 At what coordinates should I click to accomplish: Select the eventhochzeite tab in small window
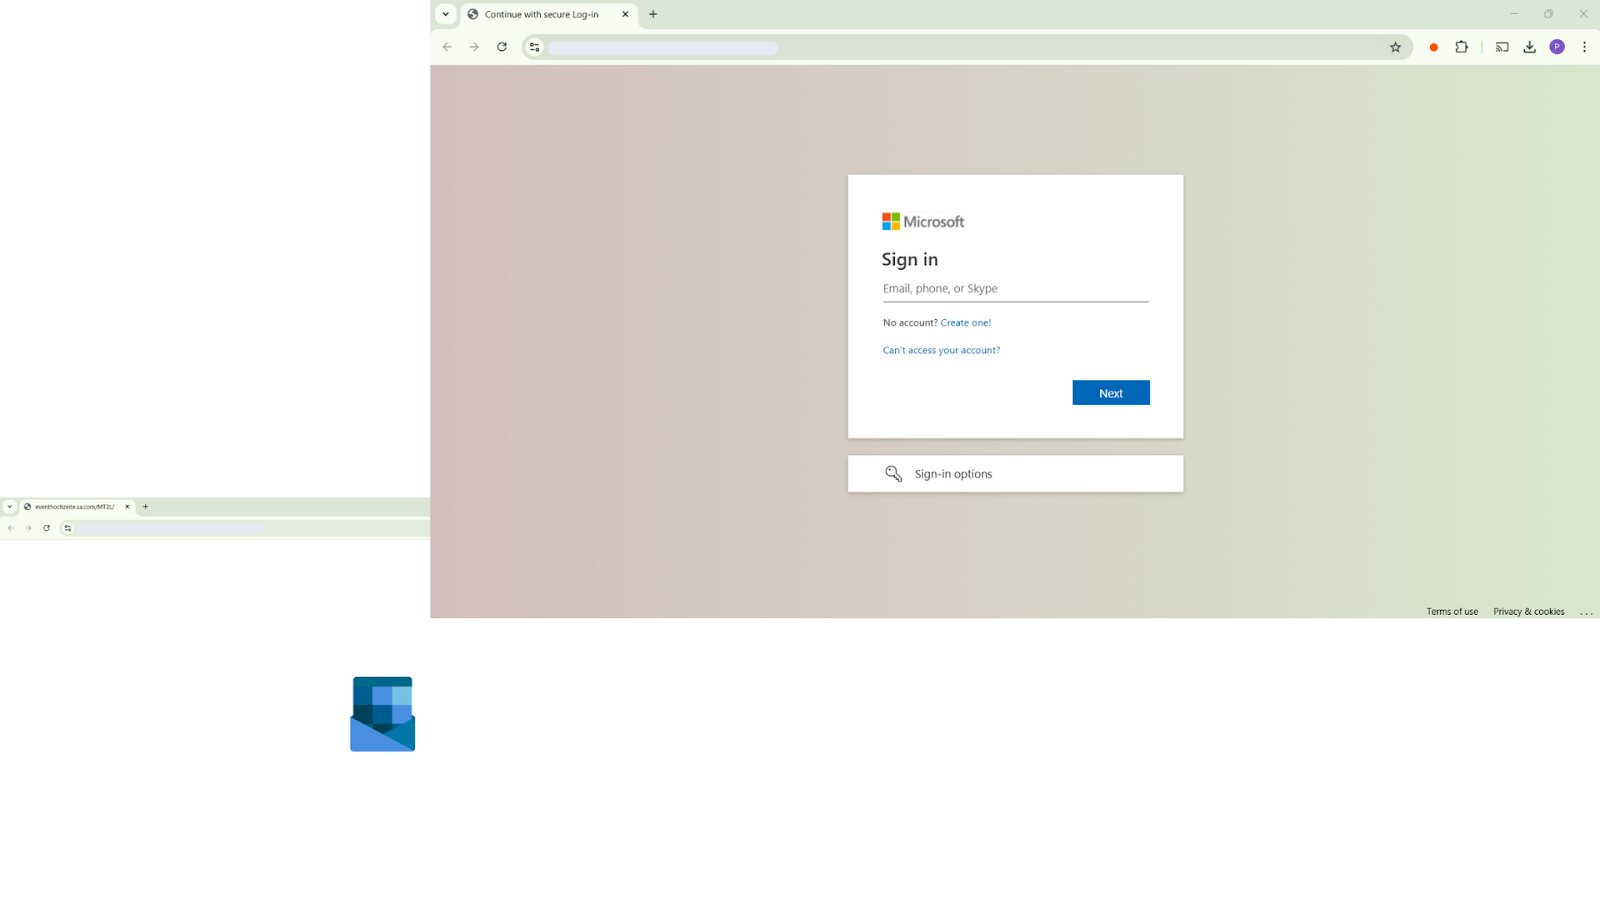pos(75,507)
